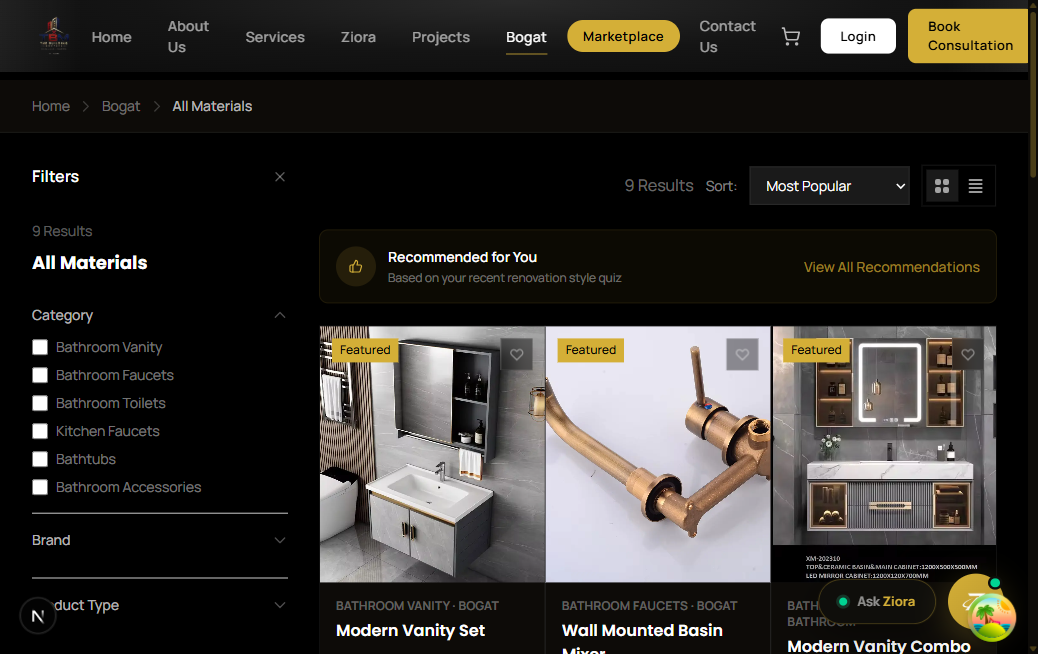
Task: Click the Modern Vanity Set title
Action: 410,631
